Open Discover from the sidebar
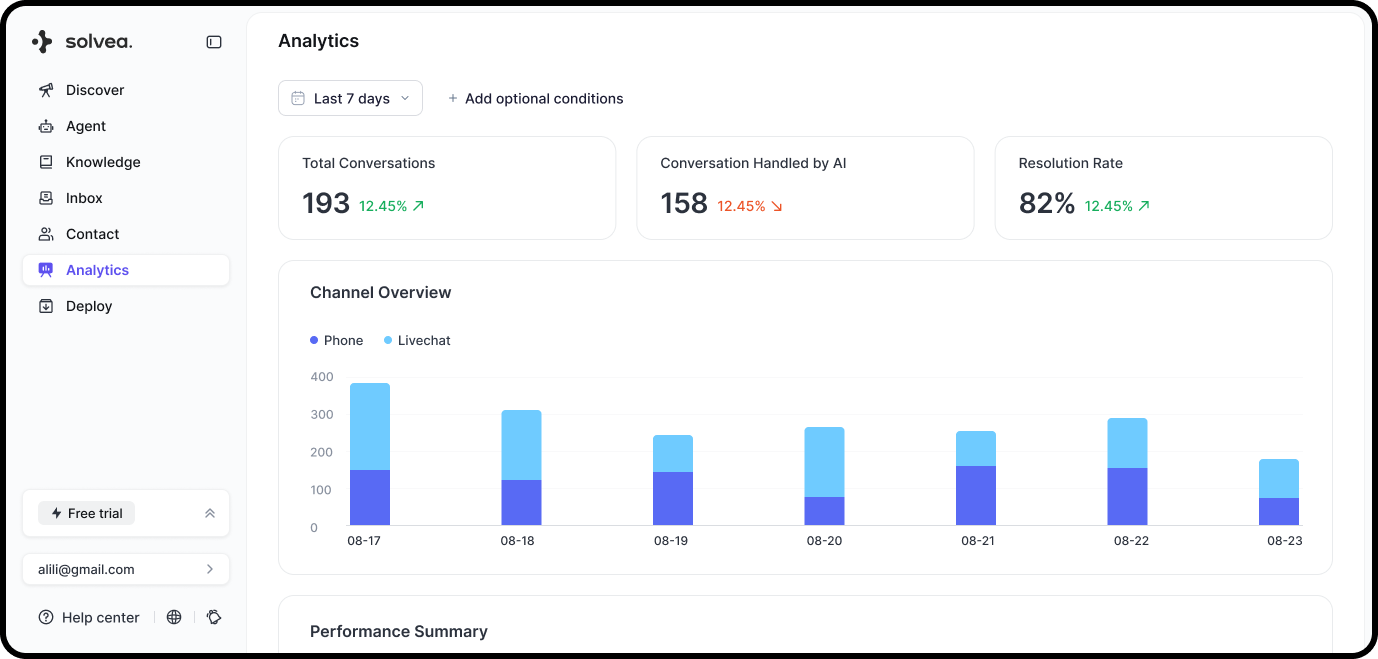 [x=47, y=90]
